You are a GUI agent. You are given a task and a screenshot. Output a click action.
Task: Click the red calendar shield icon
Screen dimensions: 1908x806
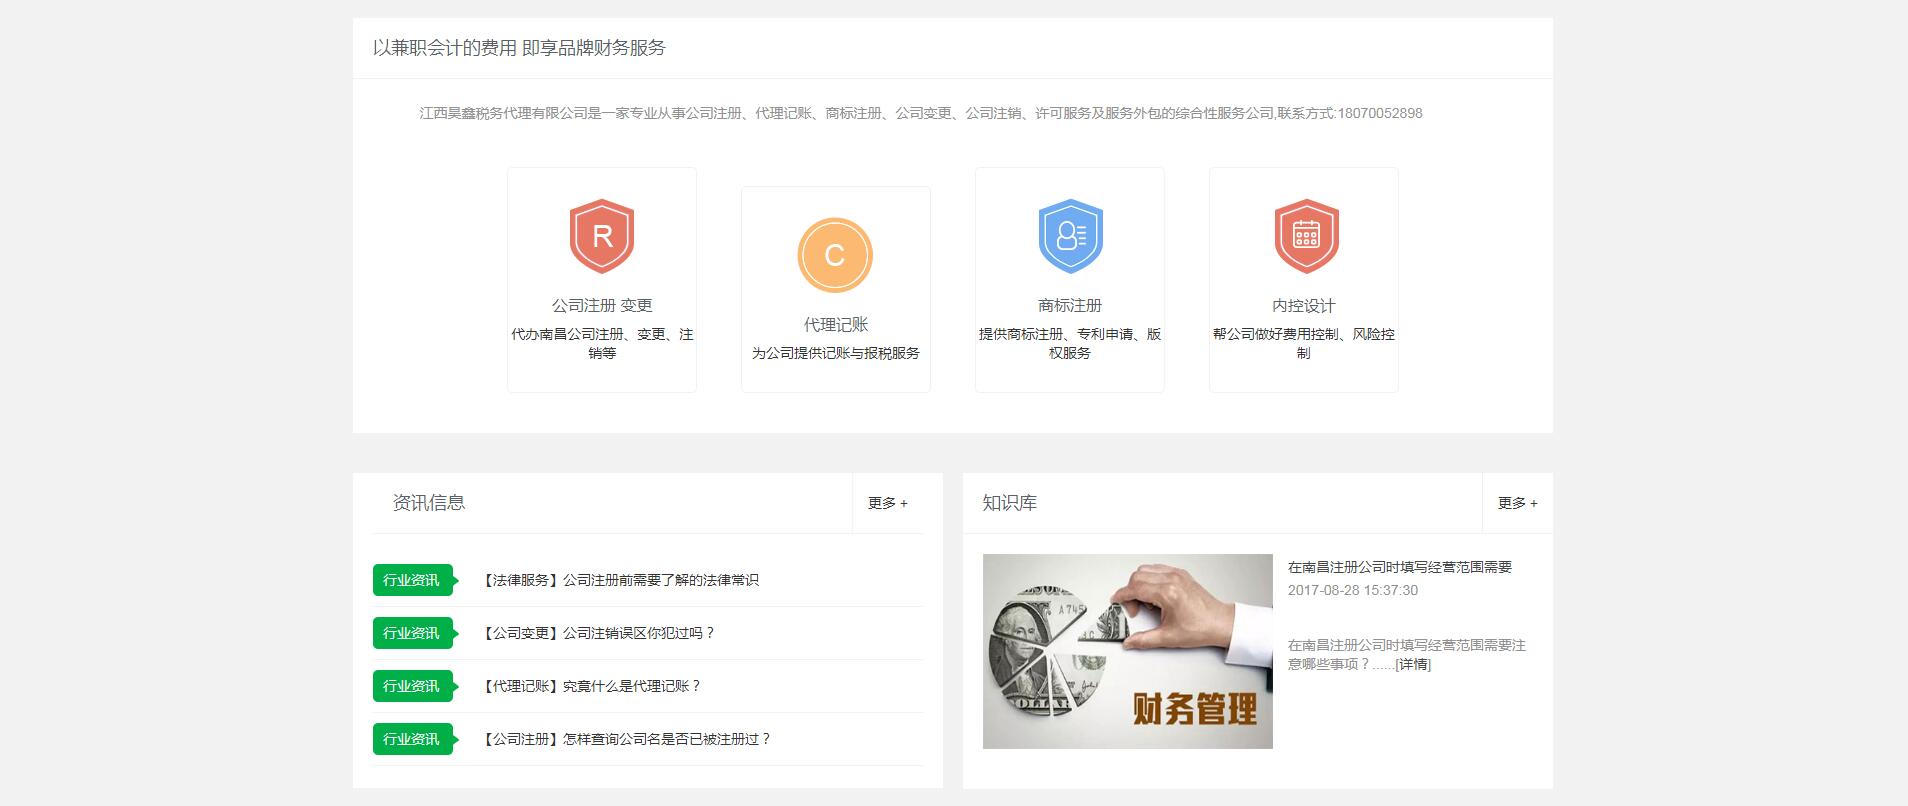coord(1306,236)
